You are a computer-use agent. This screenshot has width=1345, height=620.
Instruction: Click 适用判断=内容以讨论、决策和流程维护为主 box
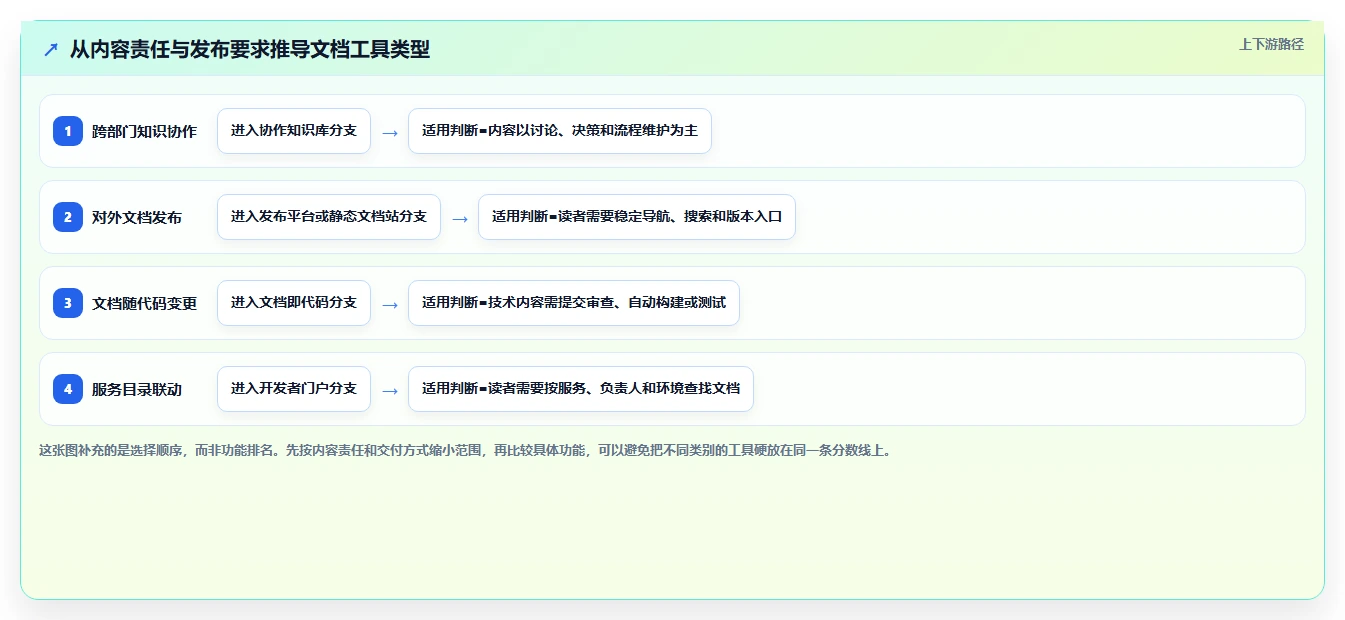pos(560,131)
